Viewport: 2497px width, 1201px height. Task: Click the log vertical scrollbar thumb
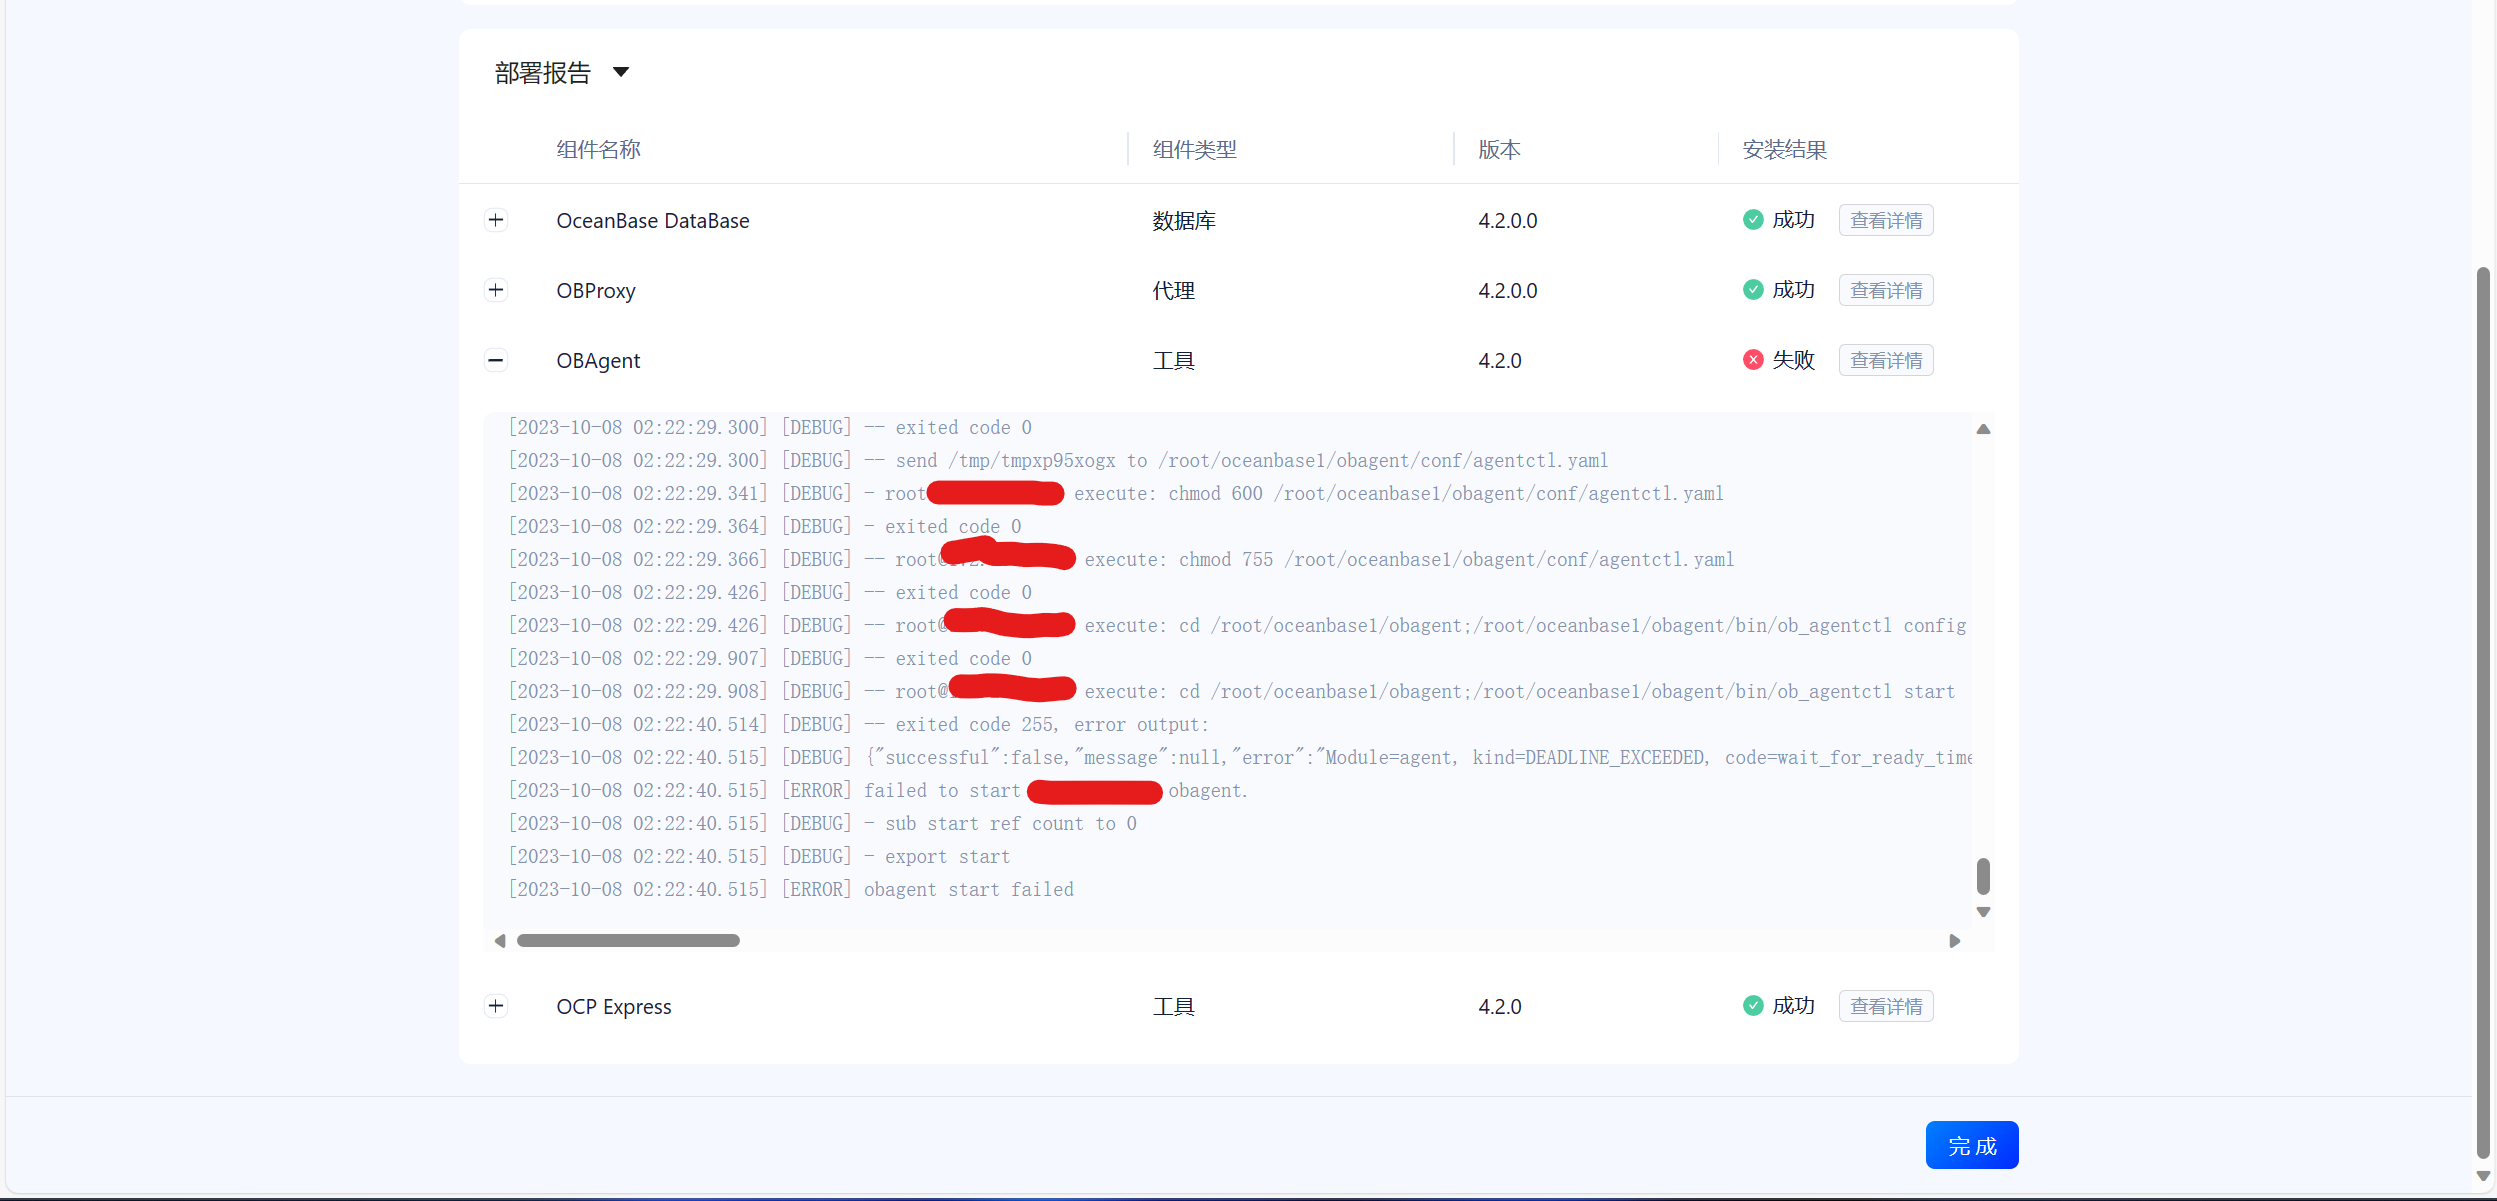click(1983, 876)
